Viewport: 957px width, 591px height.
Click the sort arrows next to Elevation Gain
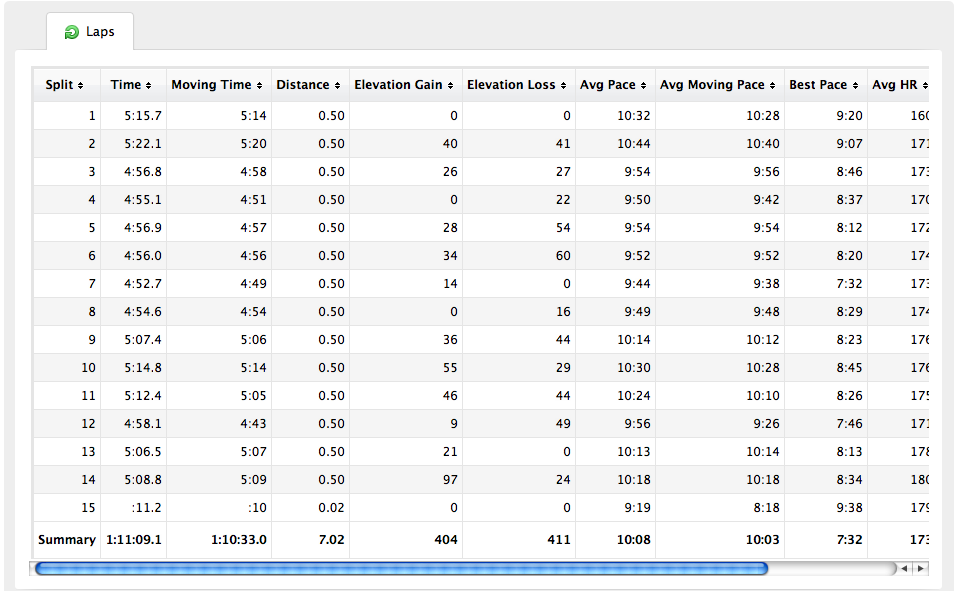450,85
